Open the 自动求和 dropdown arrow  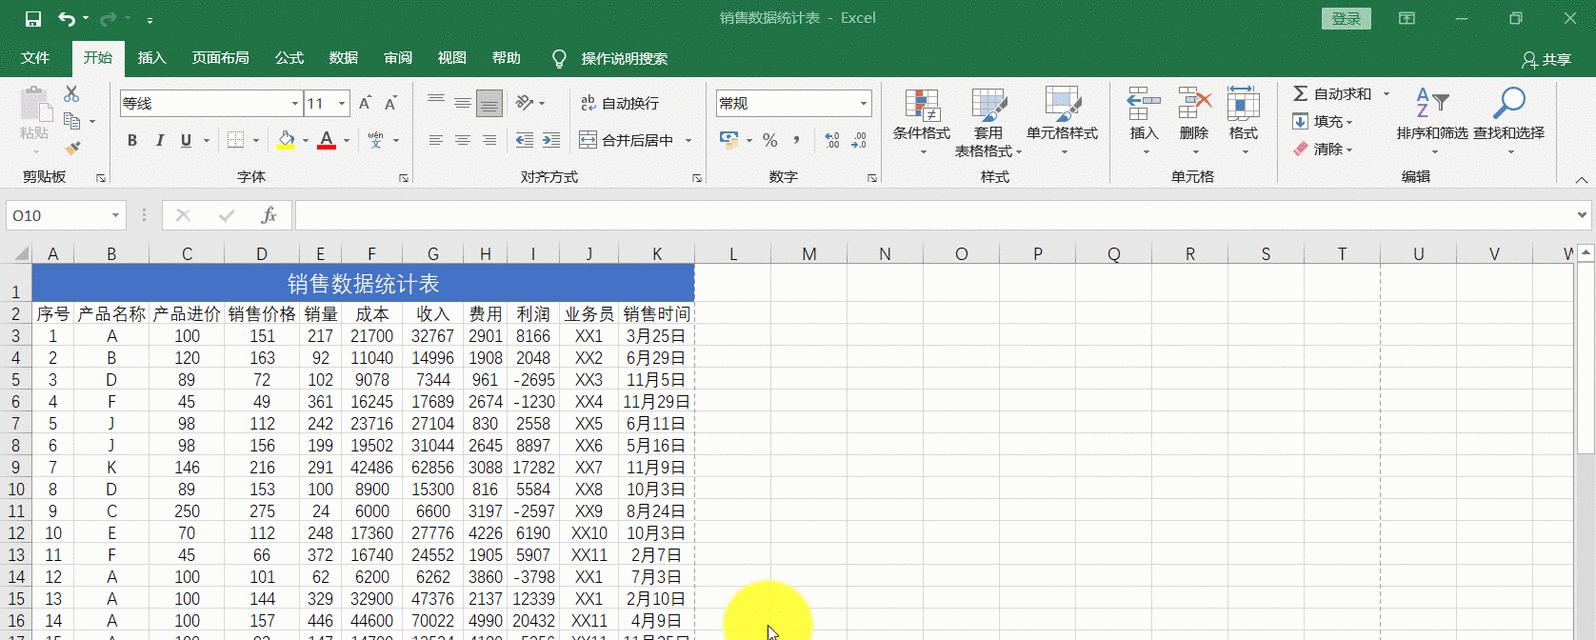[x=1386, y=93]
